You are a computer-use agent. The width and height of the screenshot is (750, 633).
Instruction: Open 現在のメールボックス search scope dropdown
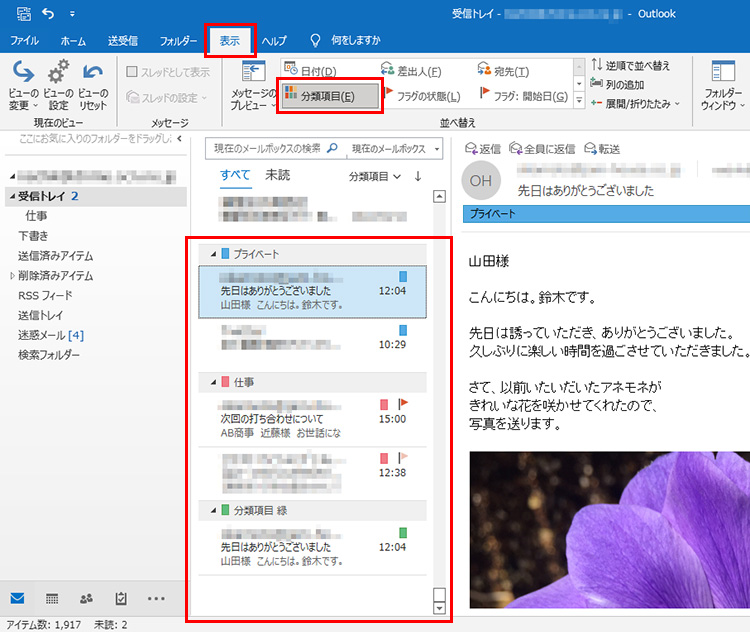point(437,149)
